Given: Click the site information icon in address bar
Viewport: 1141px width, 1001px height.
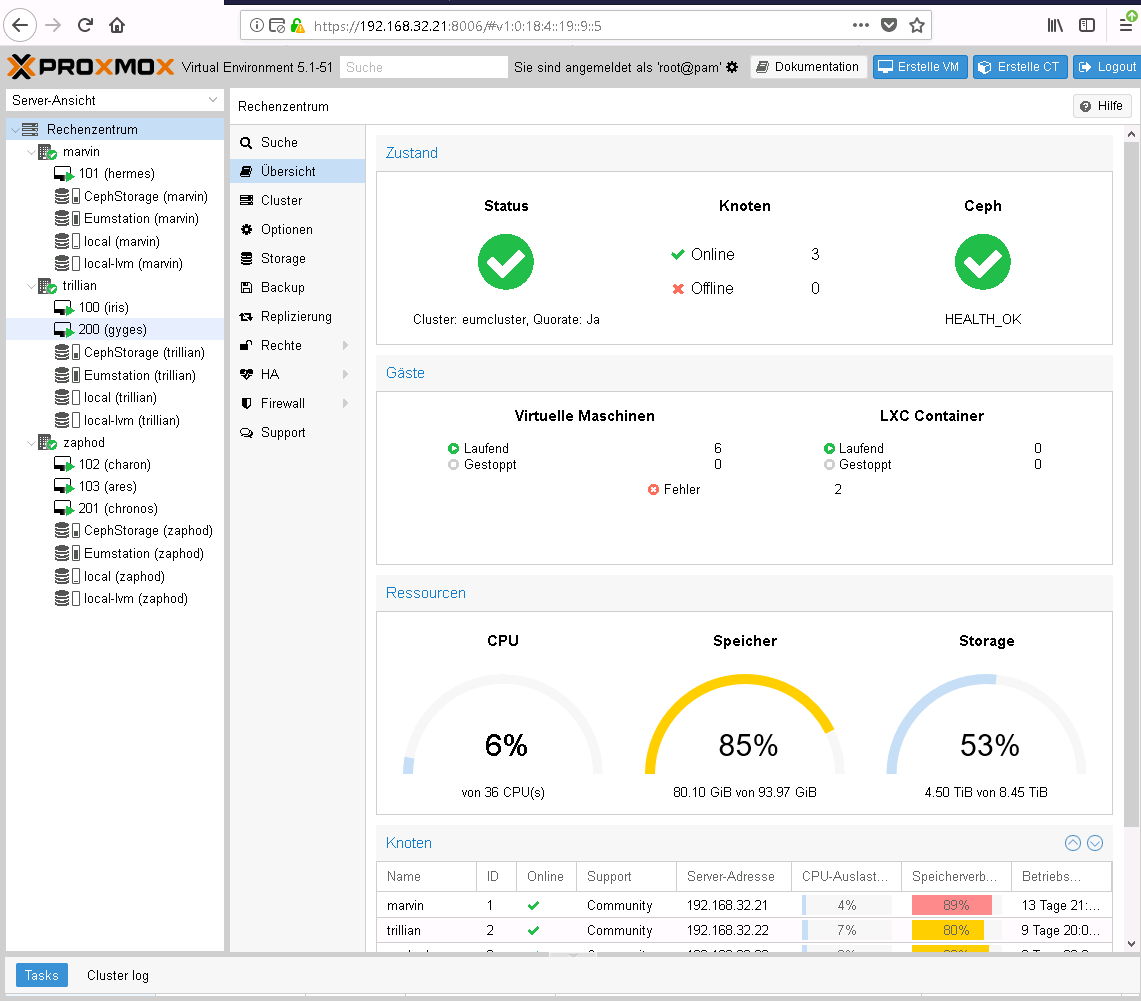Looking at the screenshot, I should point(256,25).
